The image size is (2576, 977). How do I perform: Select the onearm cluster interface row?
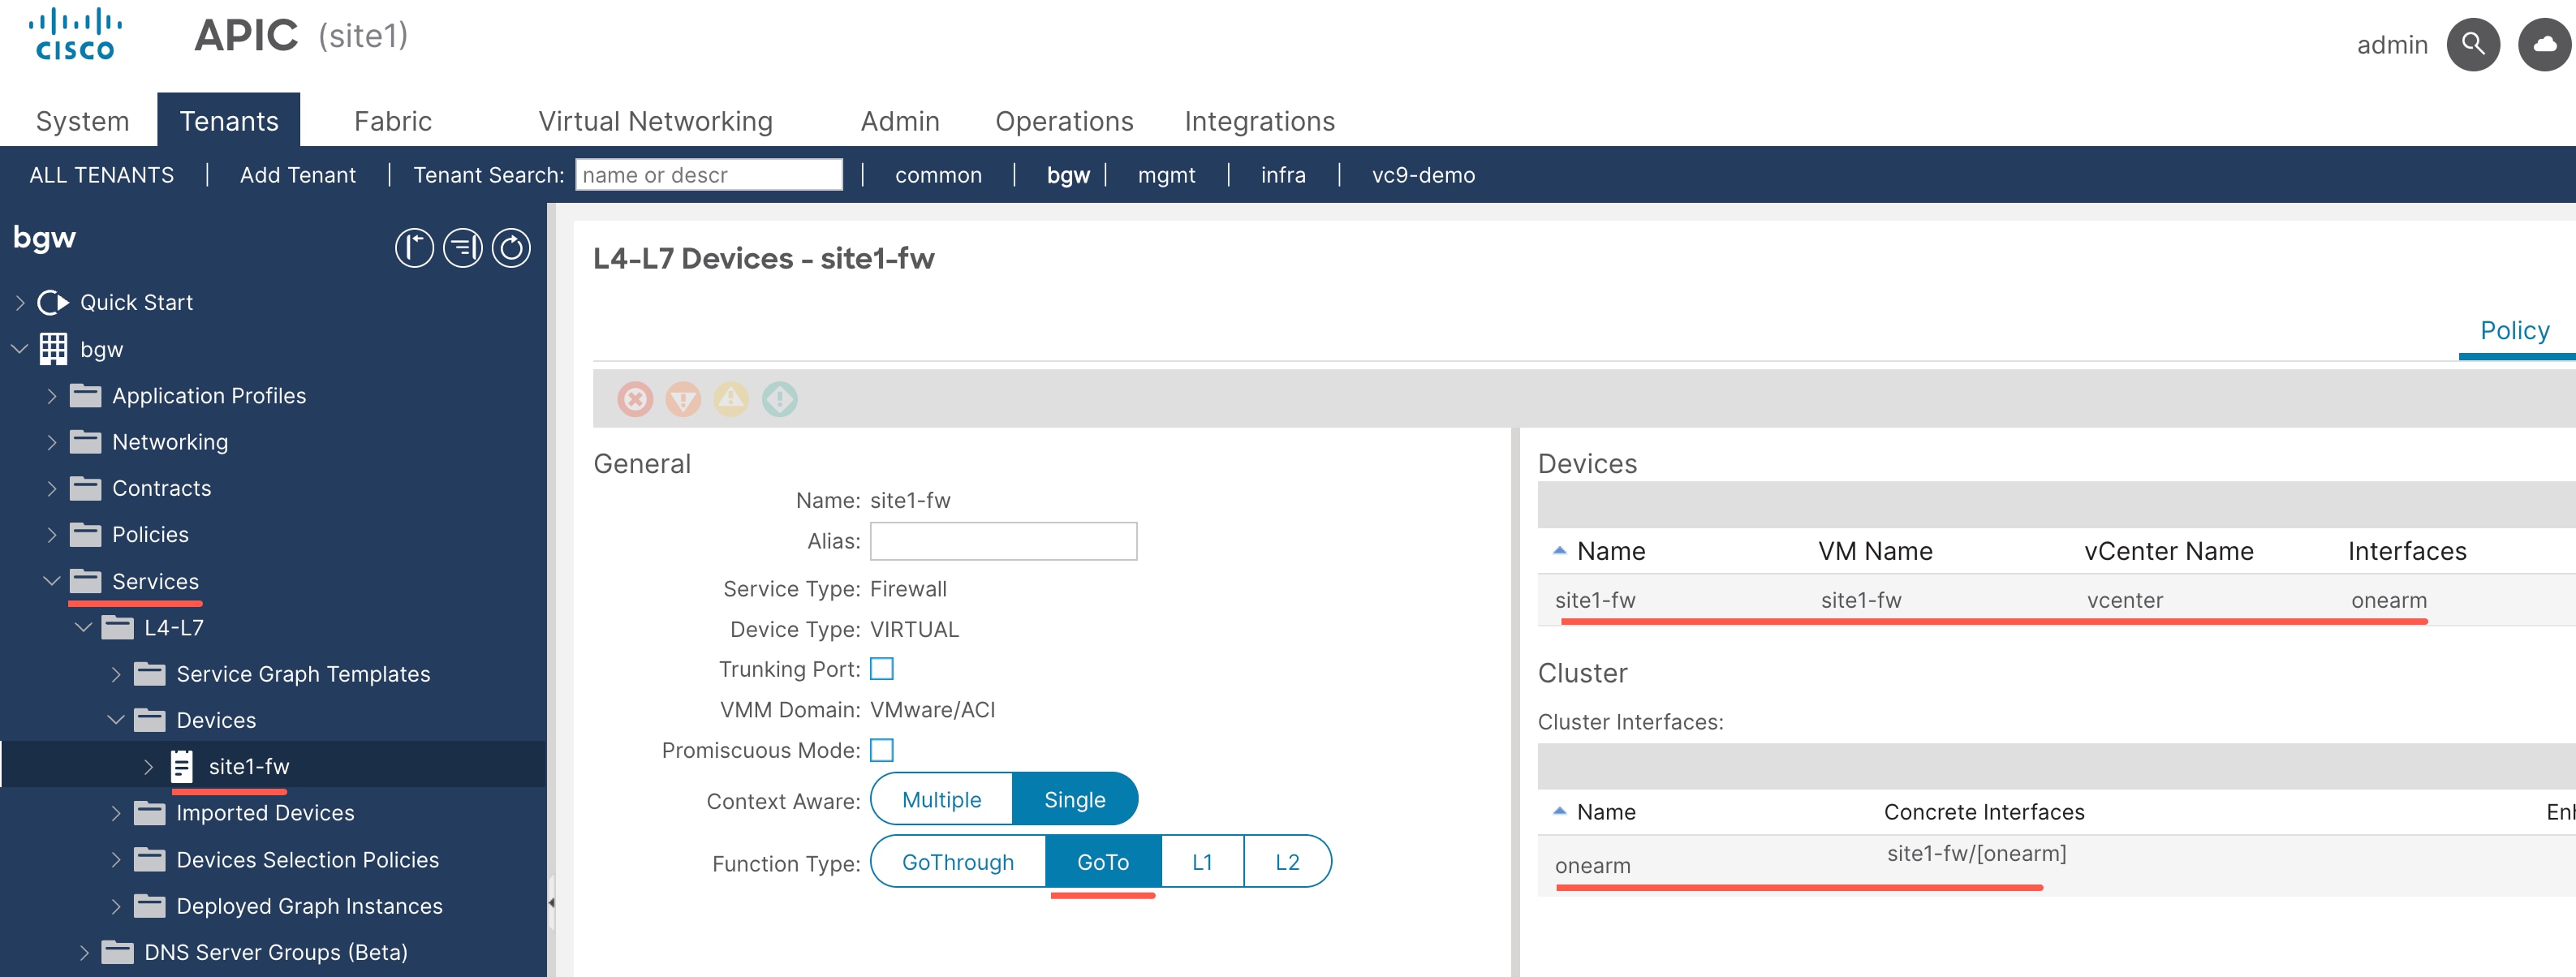pos(2056,865)
